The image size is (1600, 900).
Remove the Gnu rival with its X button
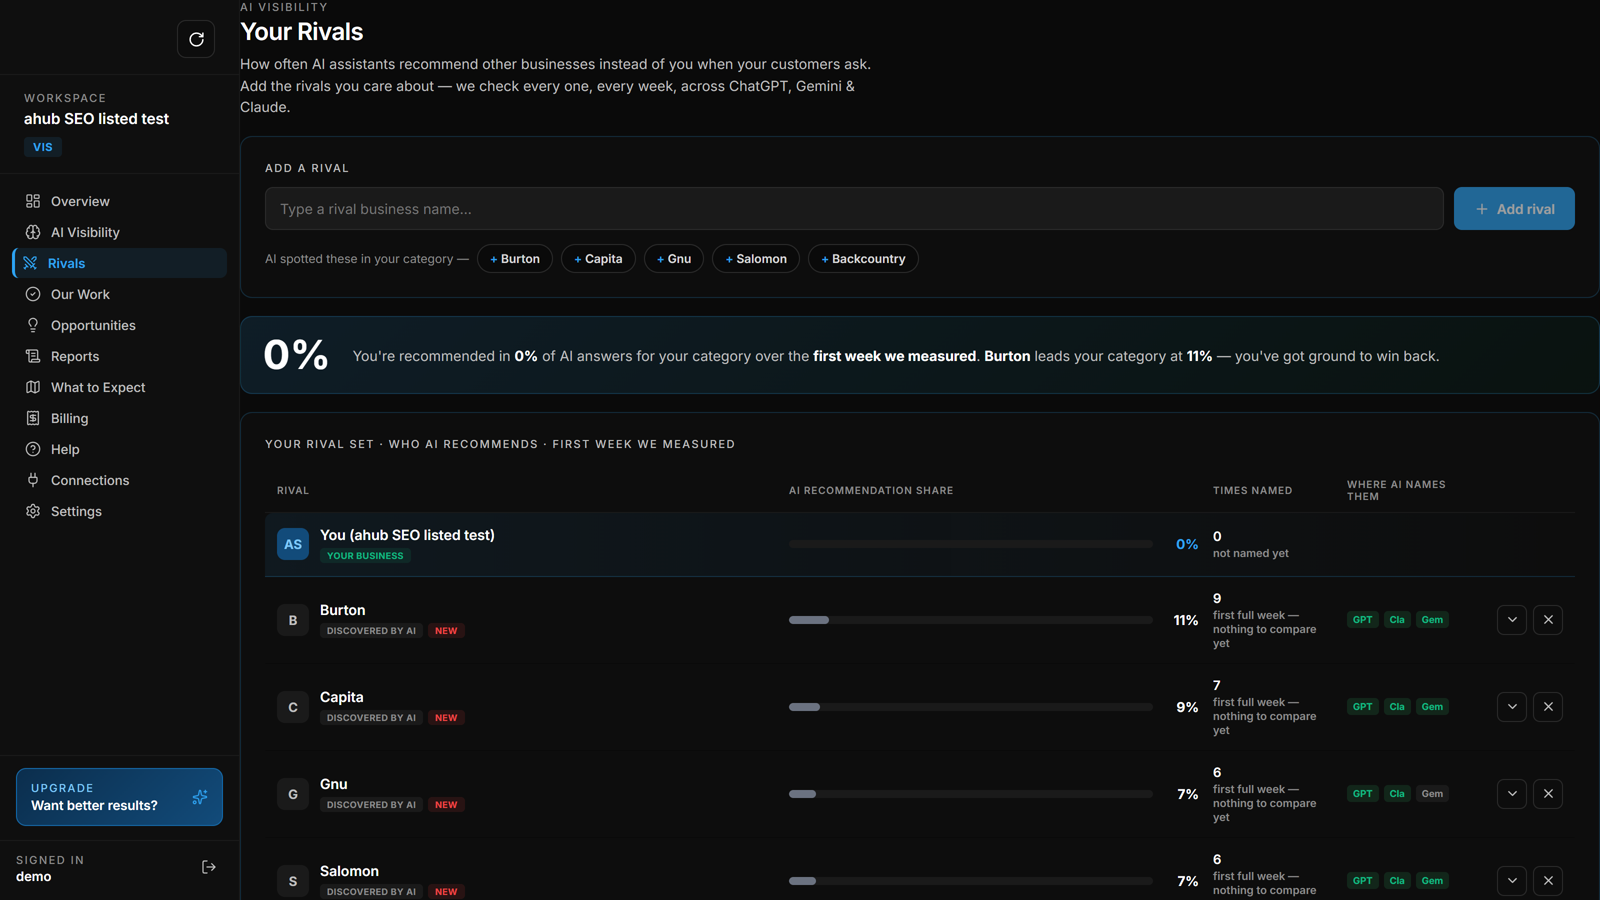[x=1548, y=794]
